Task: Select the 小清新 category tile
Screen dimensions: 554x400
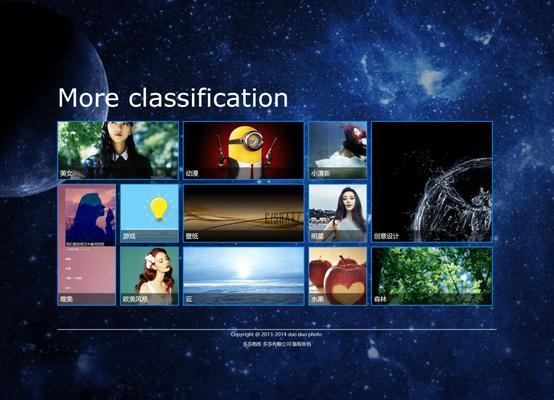Action: click(338, 150)
